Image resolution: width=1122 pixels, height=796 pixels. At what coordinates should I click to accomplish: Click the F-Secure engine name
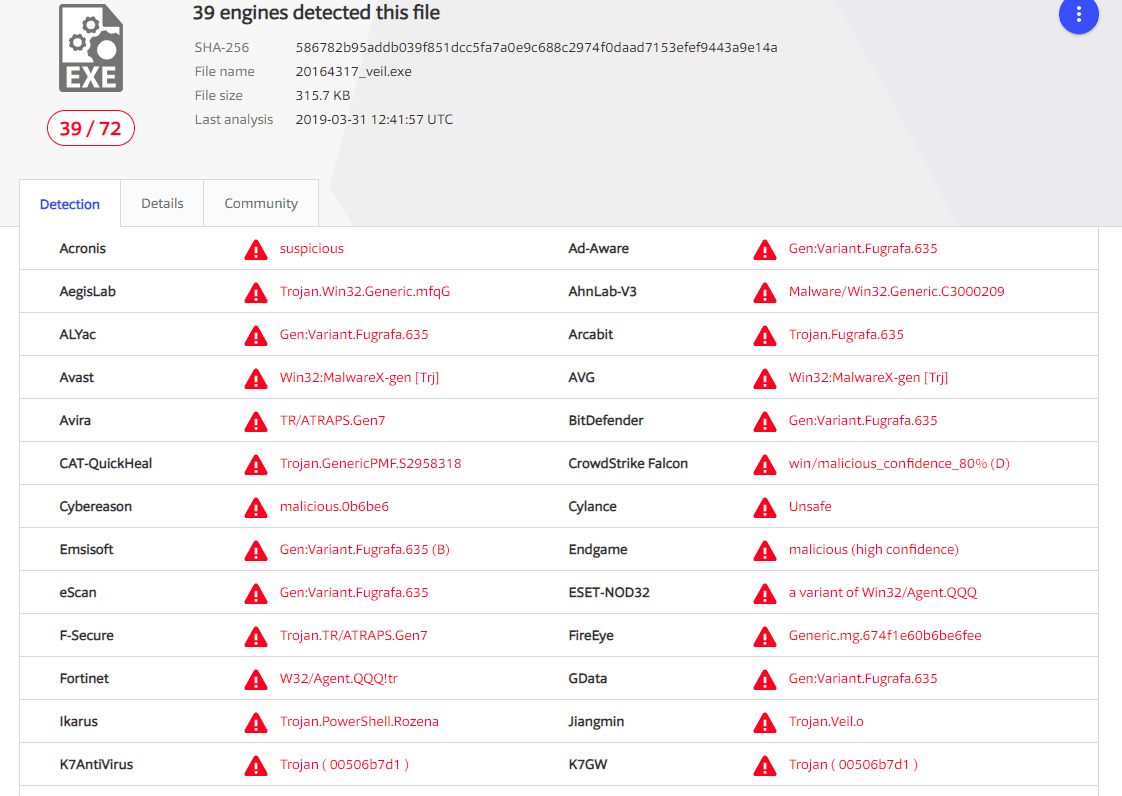click(87, 635)
